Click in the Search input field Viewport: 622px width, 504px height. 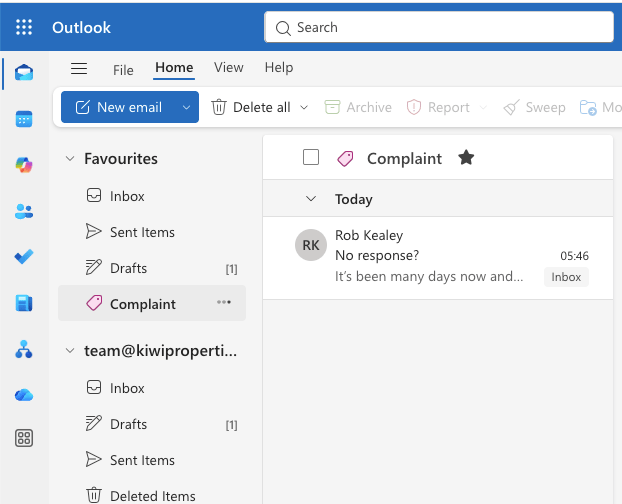[x=439, y=27]
